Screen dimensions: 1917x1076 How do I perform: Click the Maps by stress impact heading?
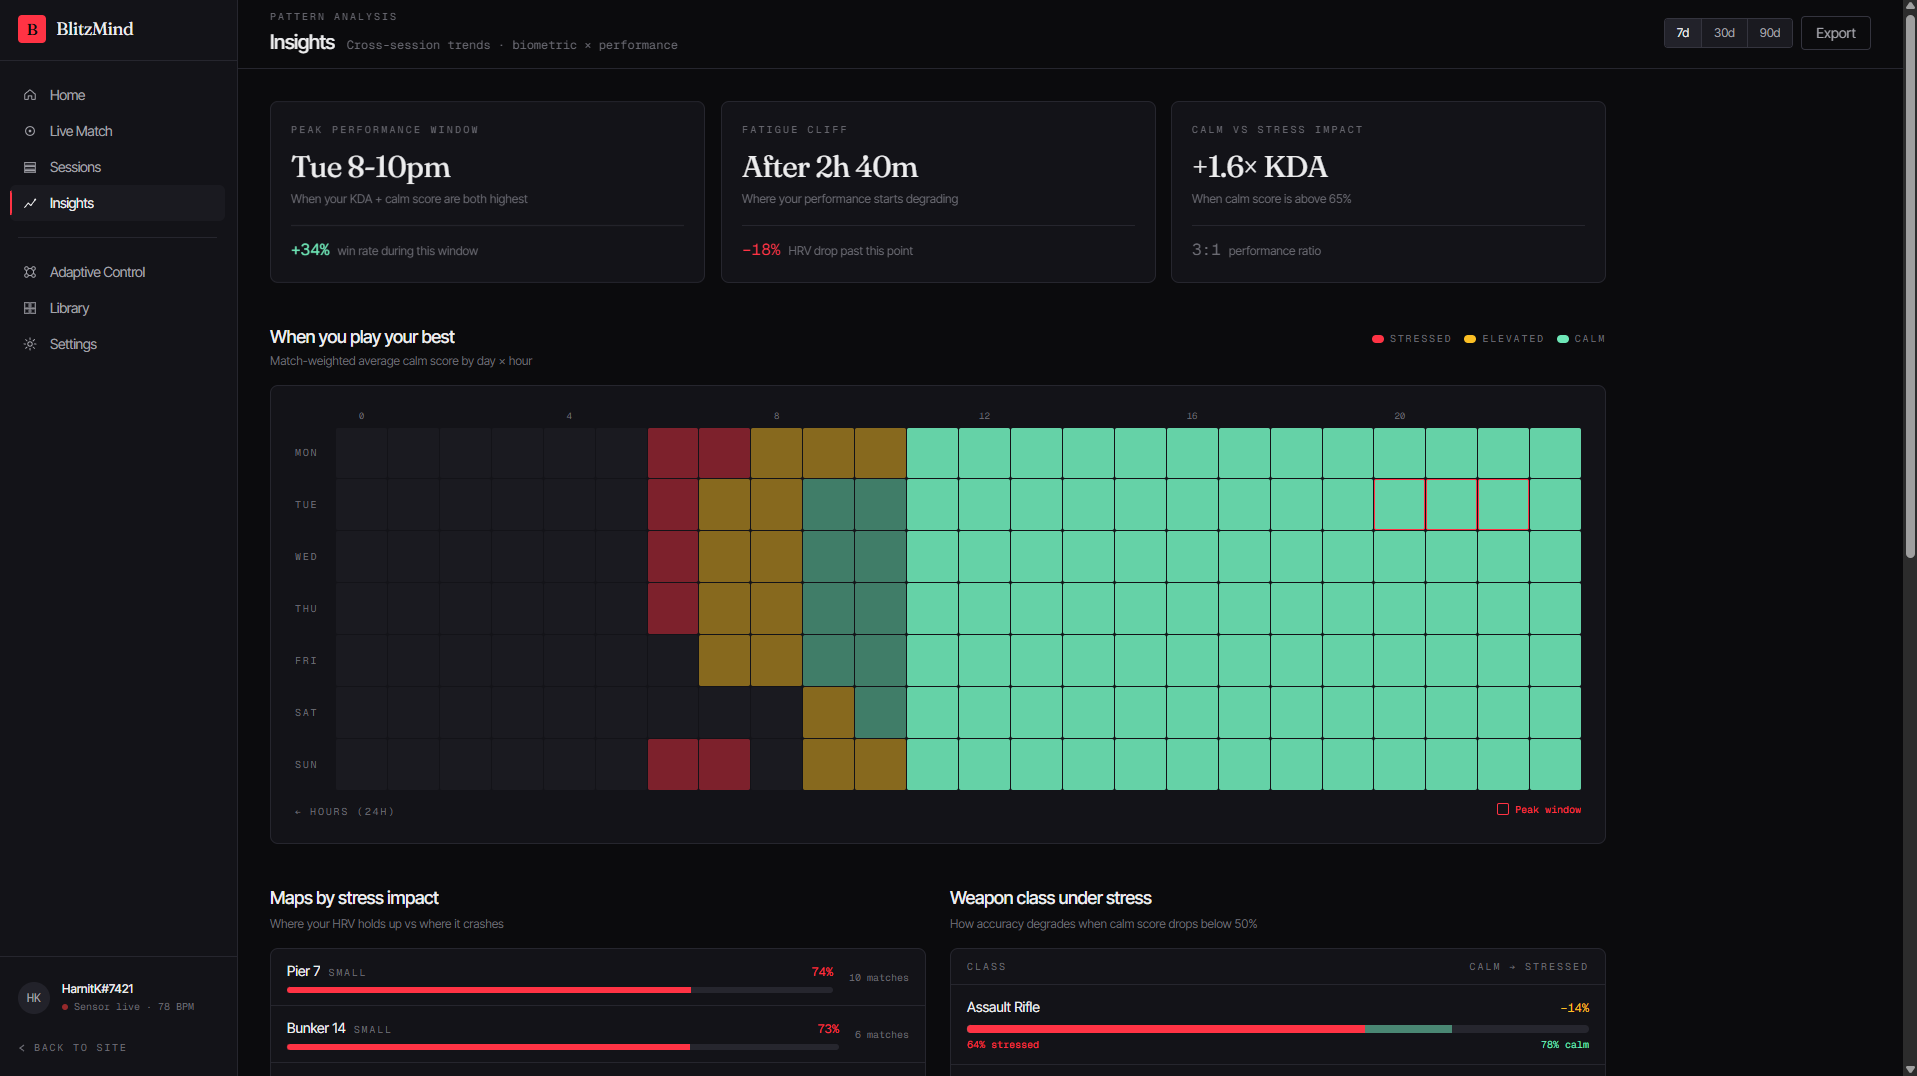(x=354, y=898)
